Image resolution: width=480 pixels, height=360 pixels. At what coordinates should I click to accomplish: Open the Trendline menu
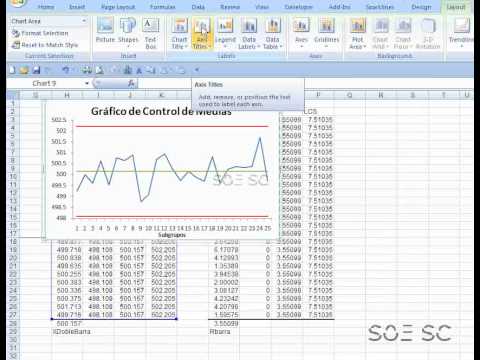tap(461, 33)
